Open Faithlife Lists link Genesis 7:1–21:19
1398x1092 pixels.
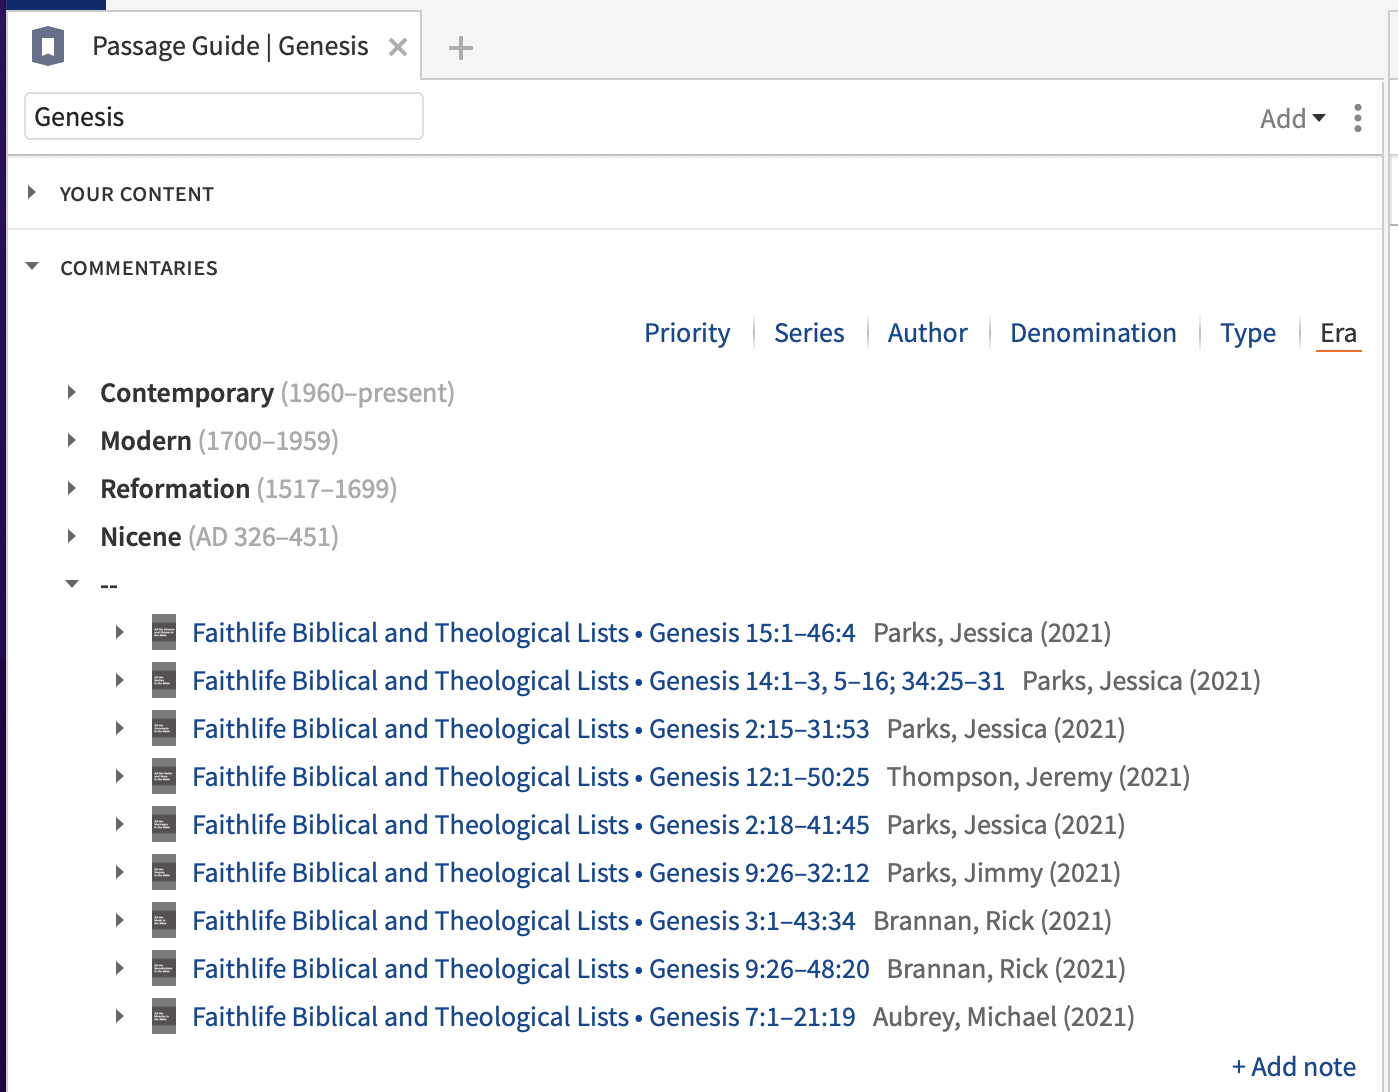[524, 1017]
